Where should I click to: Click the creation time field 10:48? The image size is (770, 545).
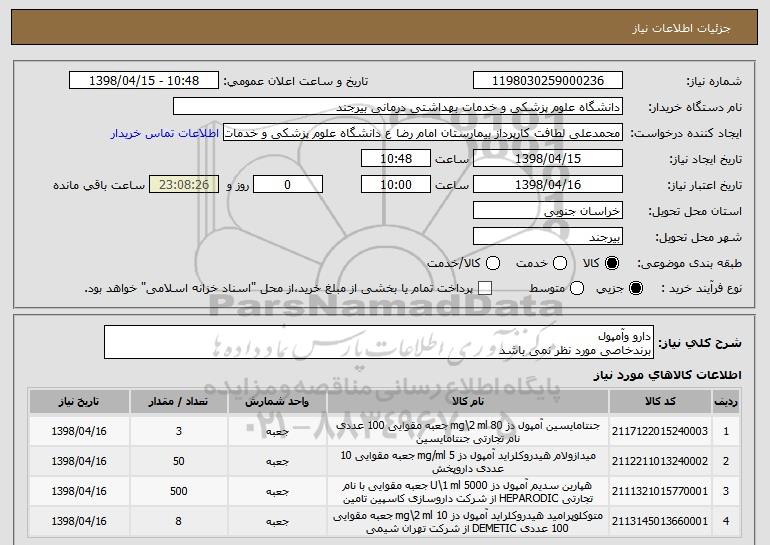(396, 159)
